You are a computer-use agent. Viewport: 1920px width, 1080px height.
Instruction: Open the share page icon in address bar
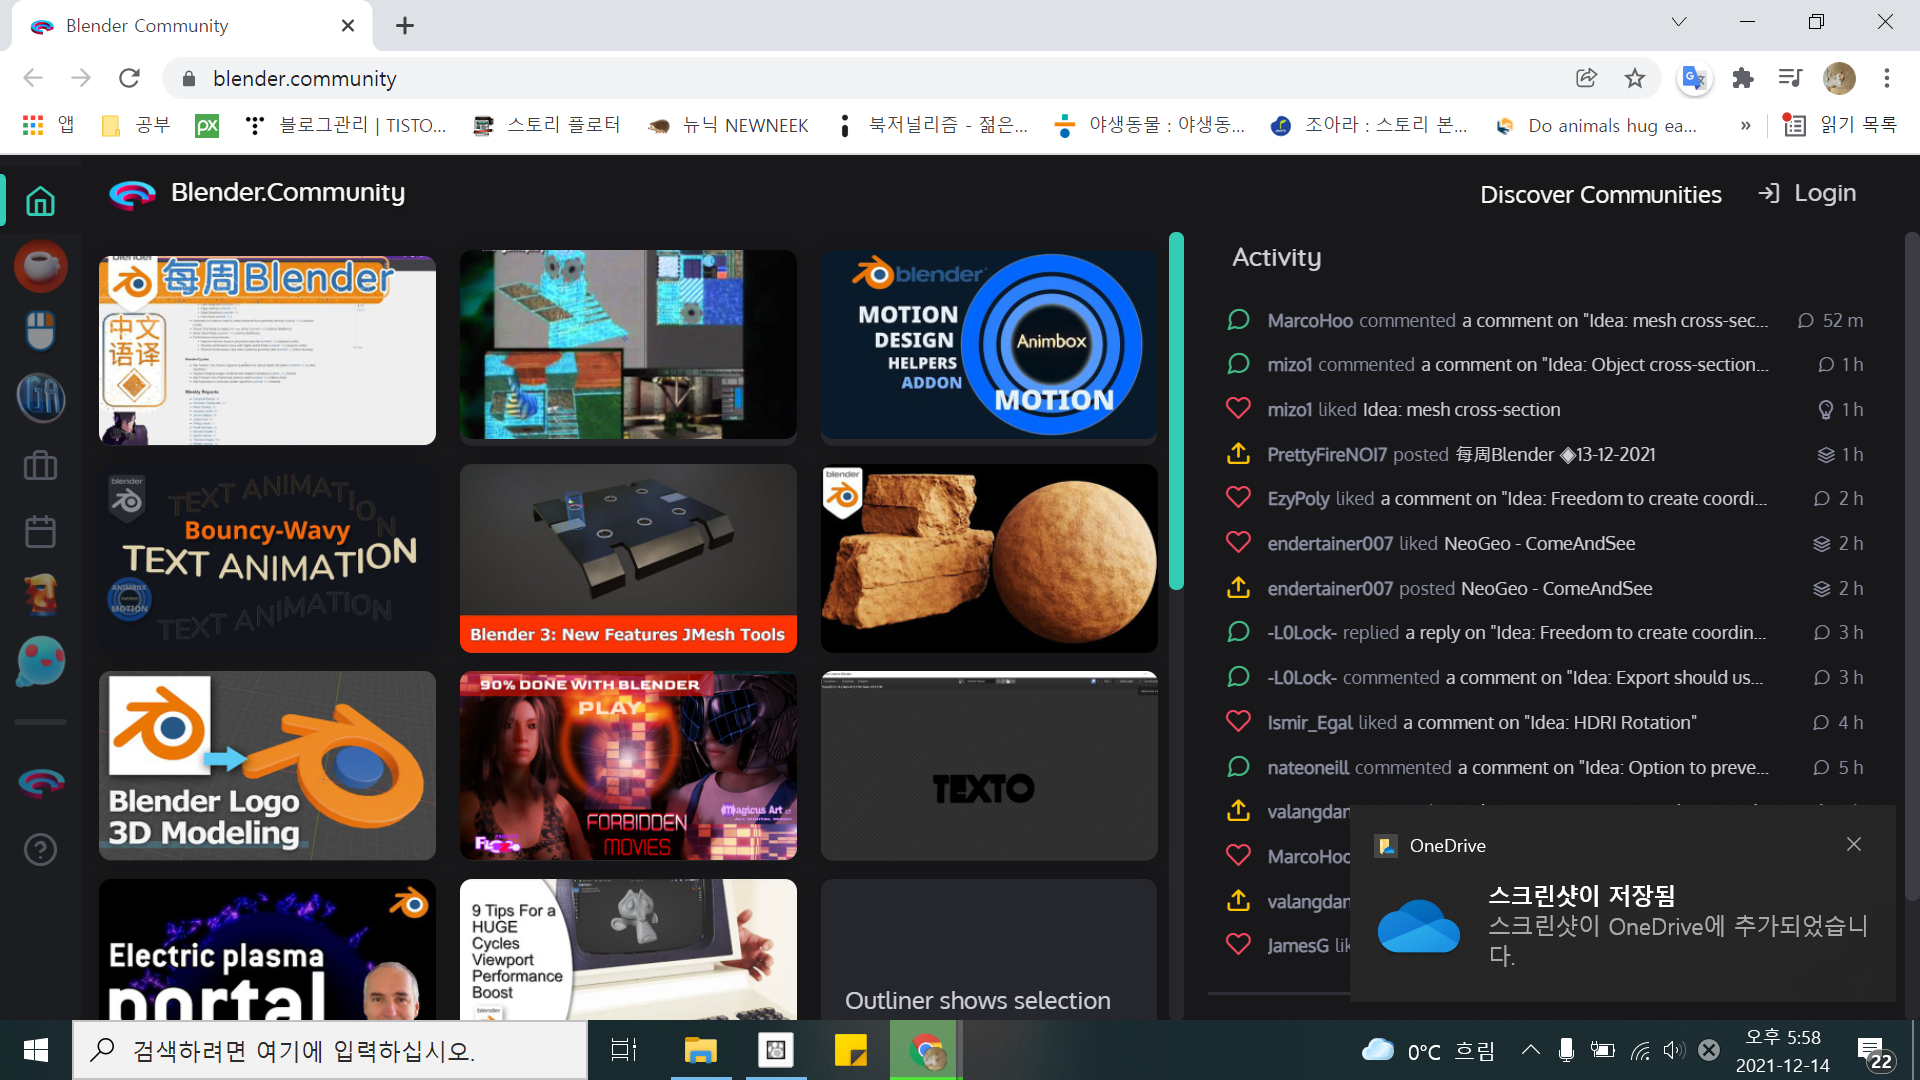tap(1586, 78)
